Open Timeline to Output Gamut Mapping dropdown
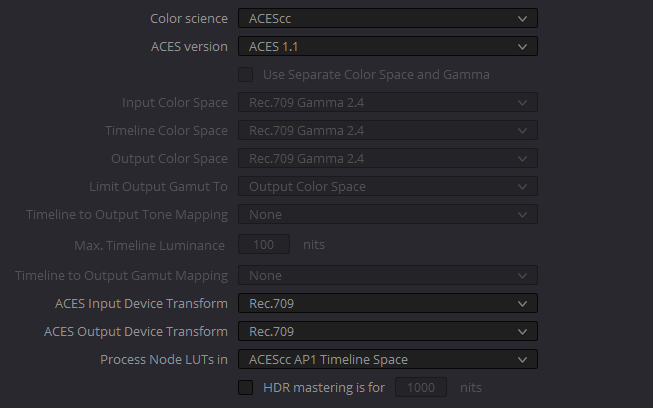The height and width of the screenshot is (408, 653). [388, 275]
